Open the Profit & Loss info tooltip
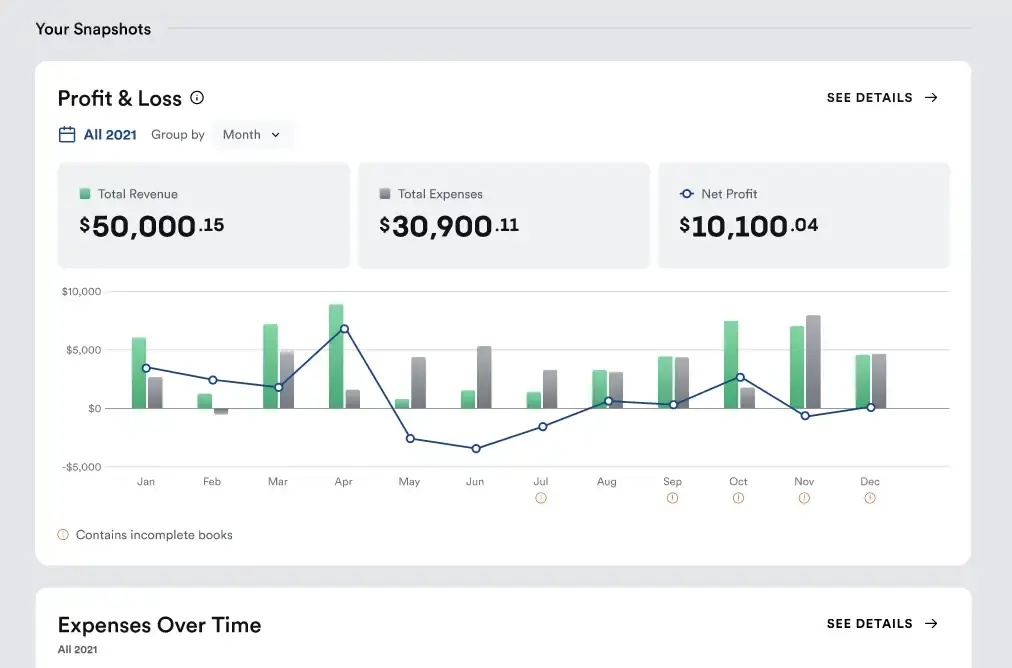The width and height of the screenshot is (1012, 668). tap(197, 98)
